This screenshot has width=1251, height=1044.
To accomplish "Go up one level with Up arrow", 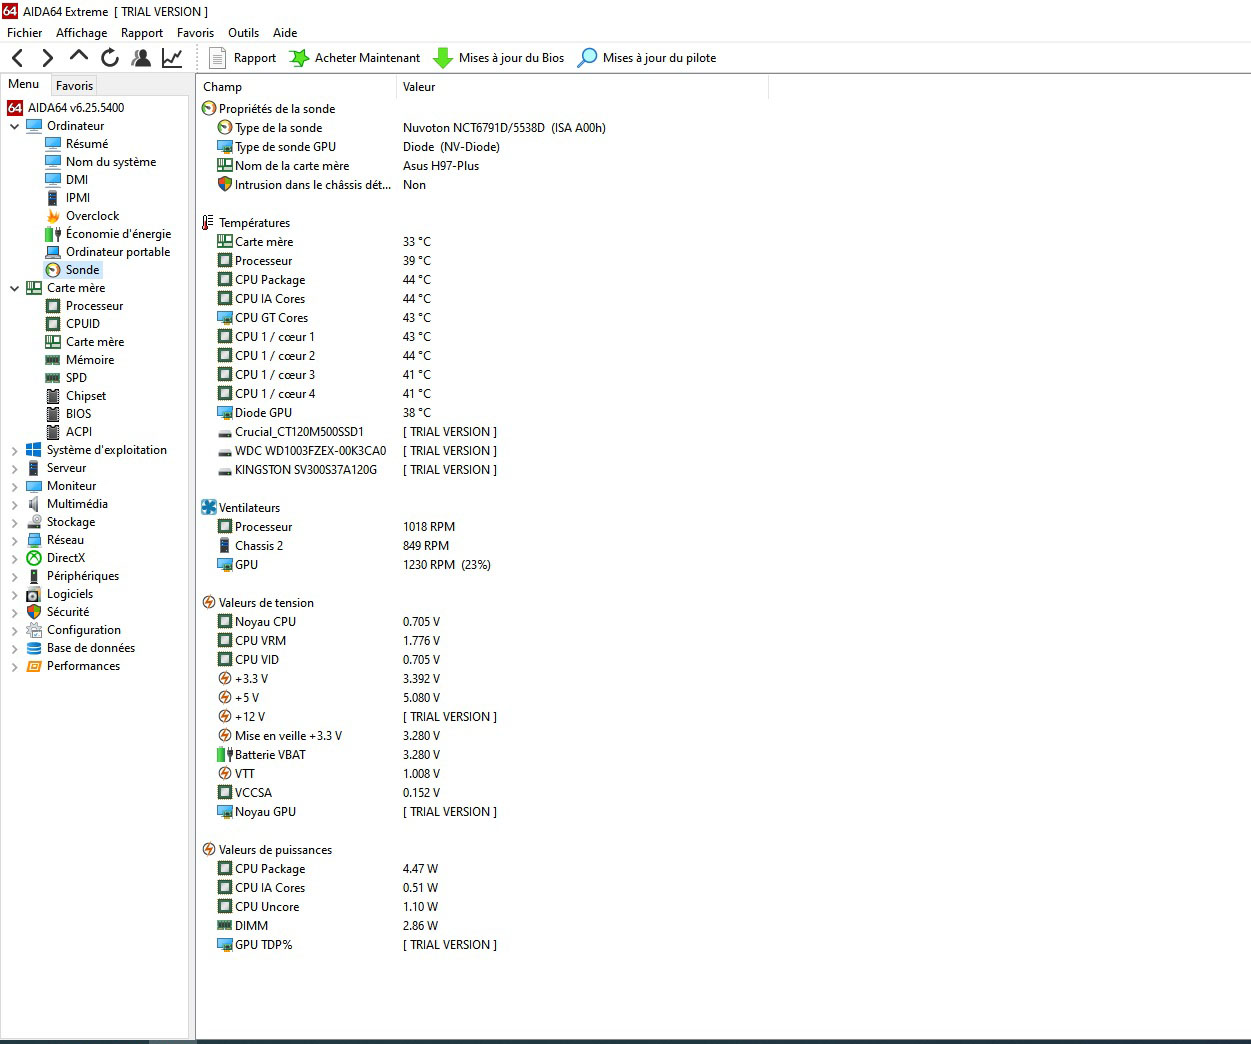I will pyautogui.click(x=79, y=58).
